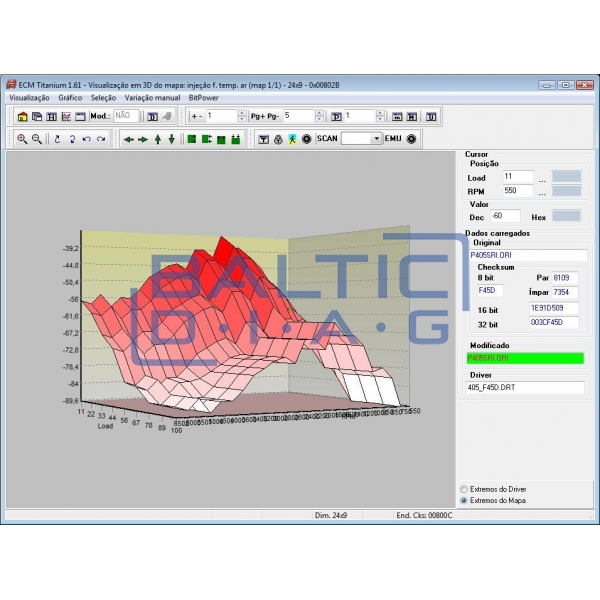Click the T text icon in toolbar
The width and height of the screenshot is (600, 600).
[x=263, y=139]
